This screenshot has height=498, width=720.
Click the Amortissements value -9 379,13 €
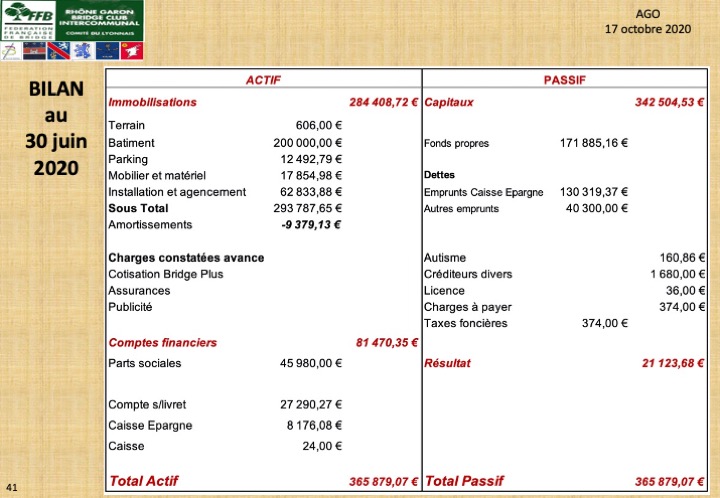[311, 224]
